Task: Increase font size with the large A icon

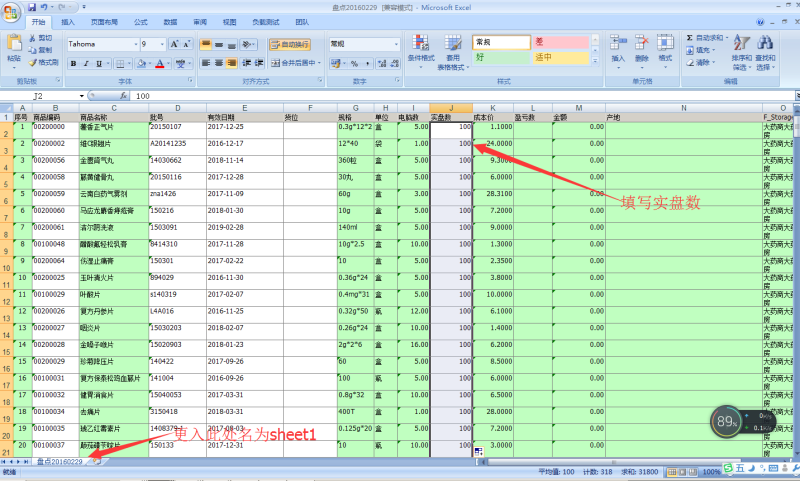Action: coord(174,44)
